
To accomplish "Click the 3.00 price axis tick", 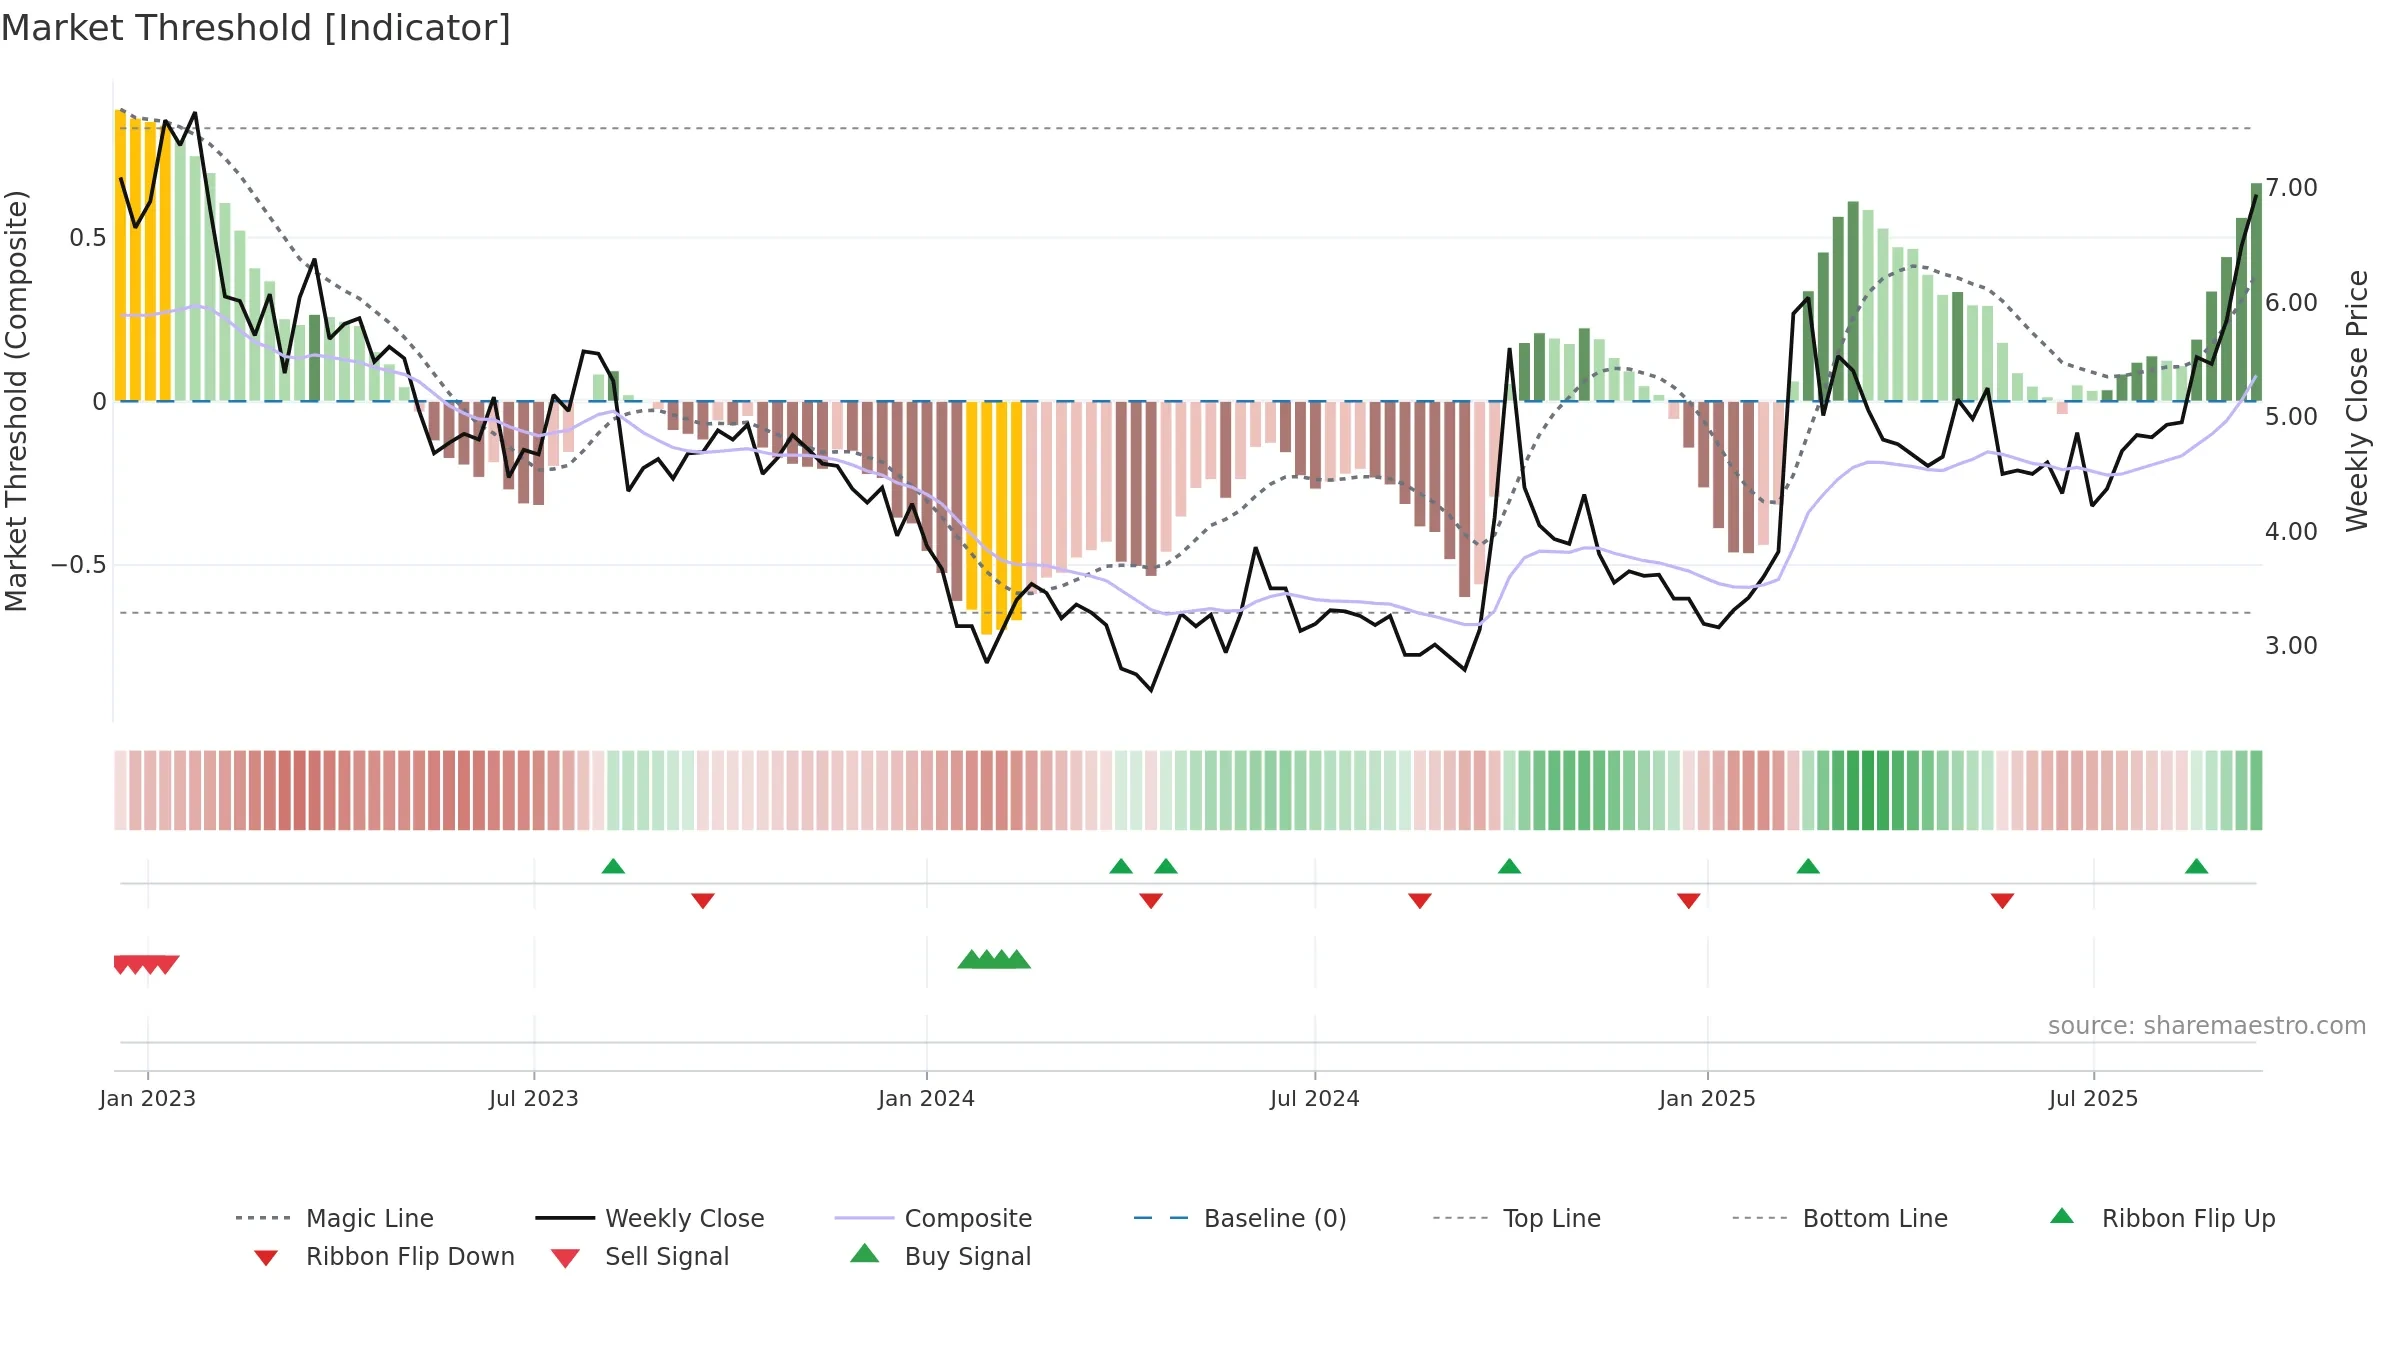I will click(x=2291, y=646).
